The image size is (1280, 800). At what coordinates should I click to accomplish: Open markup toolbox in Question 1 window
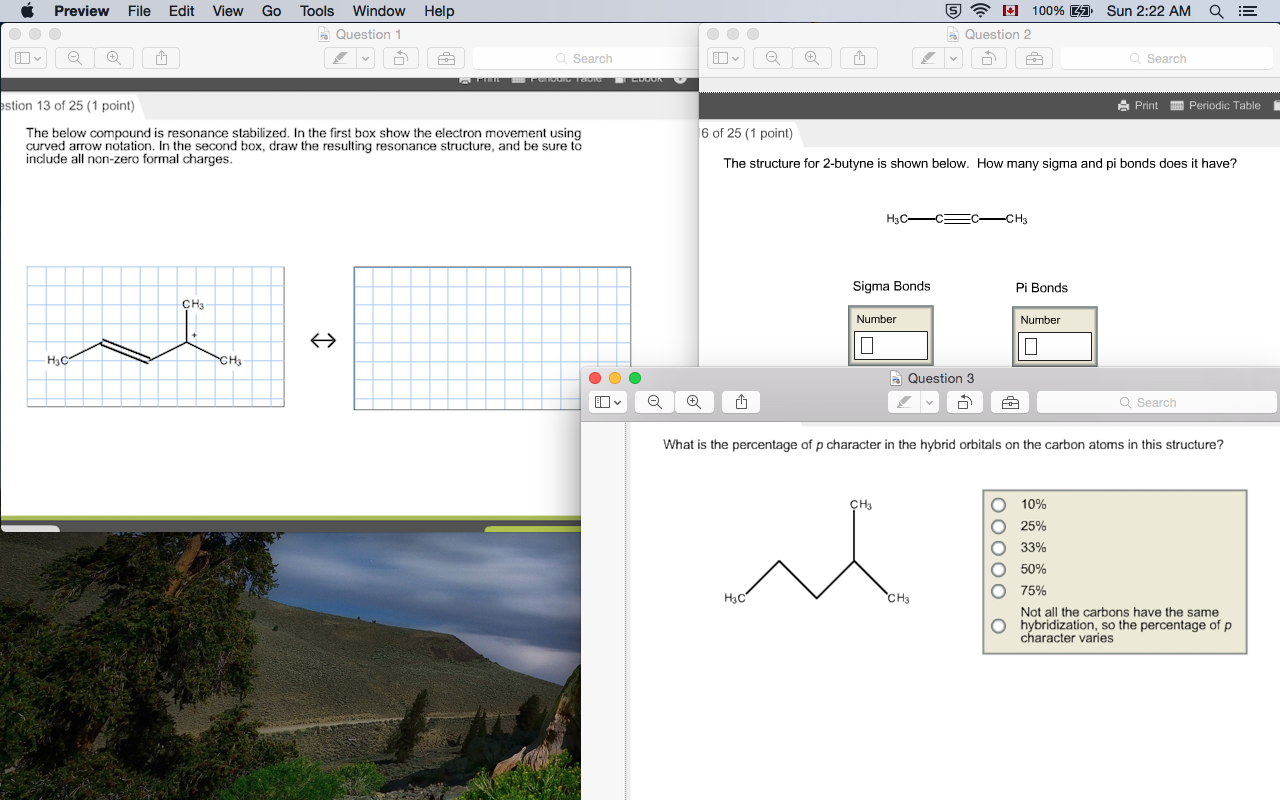446,58
